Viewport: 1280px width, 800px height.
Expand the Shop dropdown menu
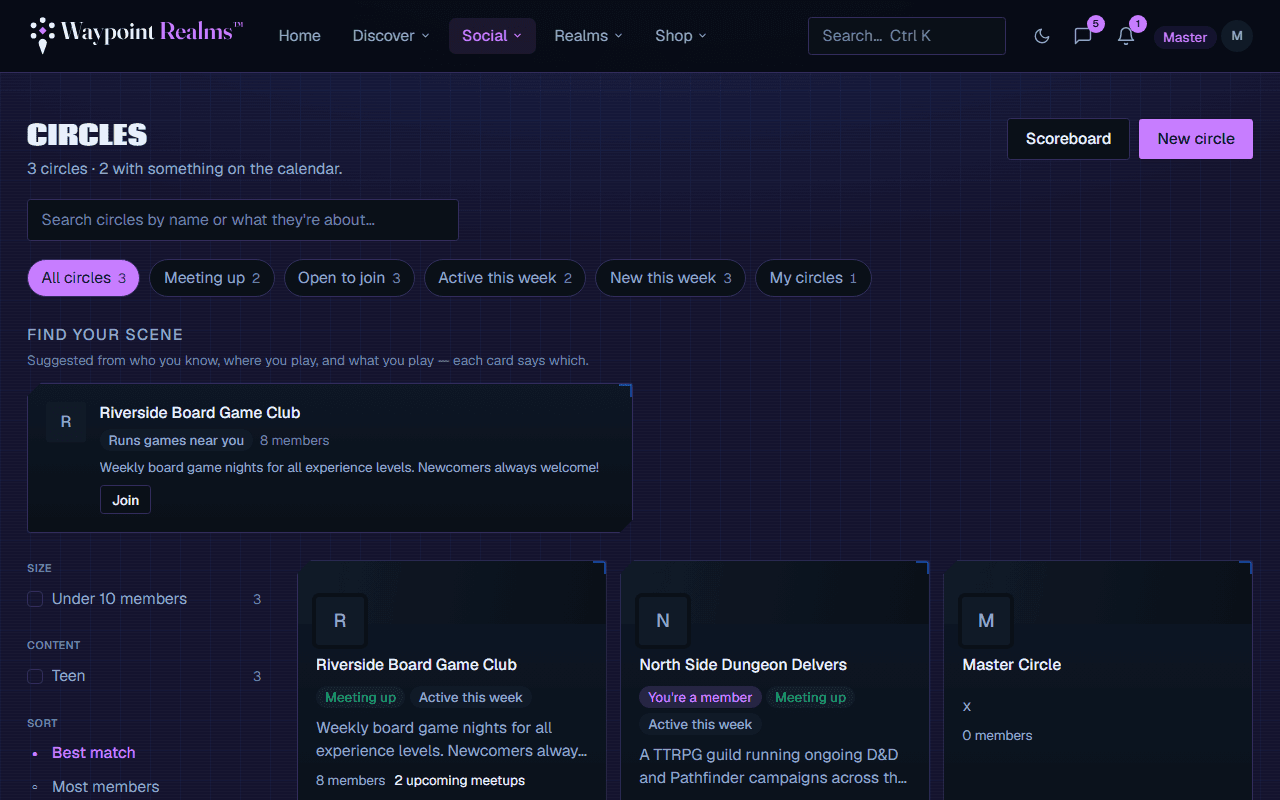pos(681,36)
